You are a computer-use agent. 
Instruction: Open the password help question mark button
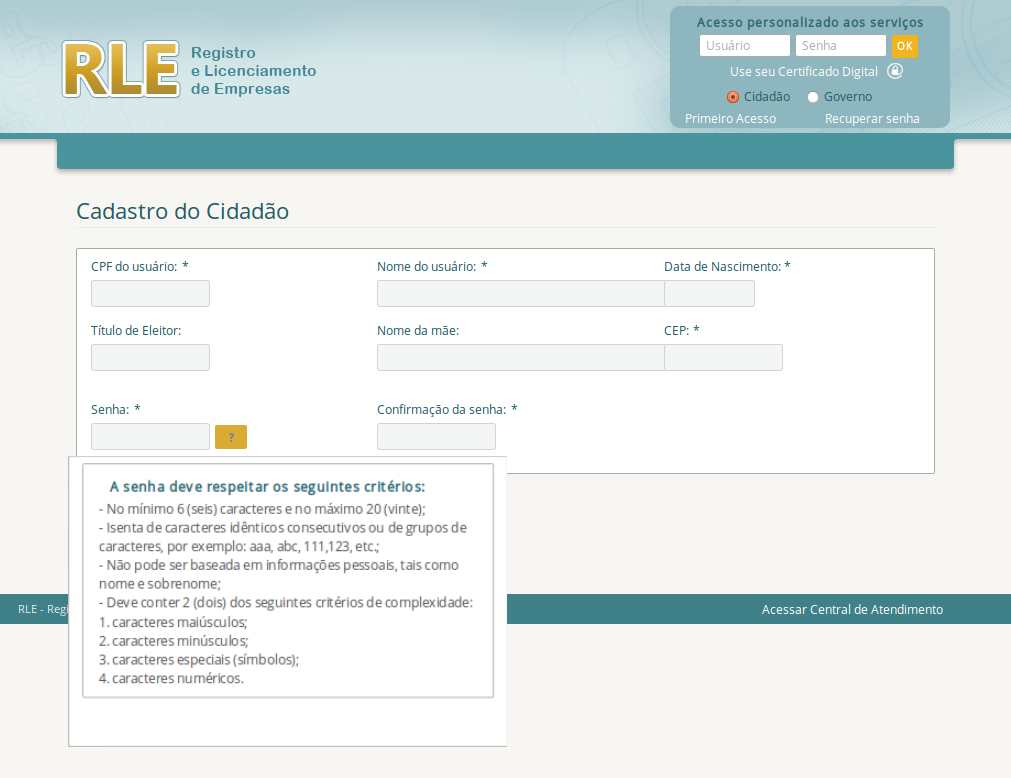(x=231, y=437)
